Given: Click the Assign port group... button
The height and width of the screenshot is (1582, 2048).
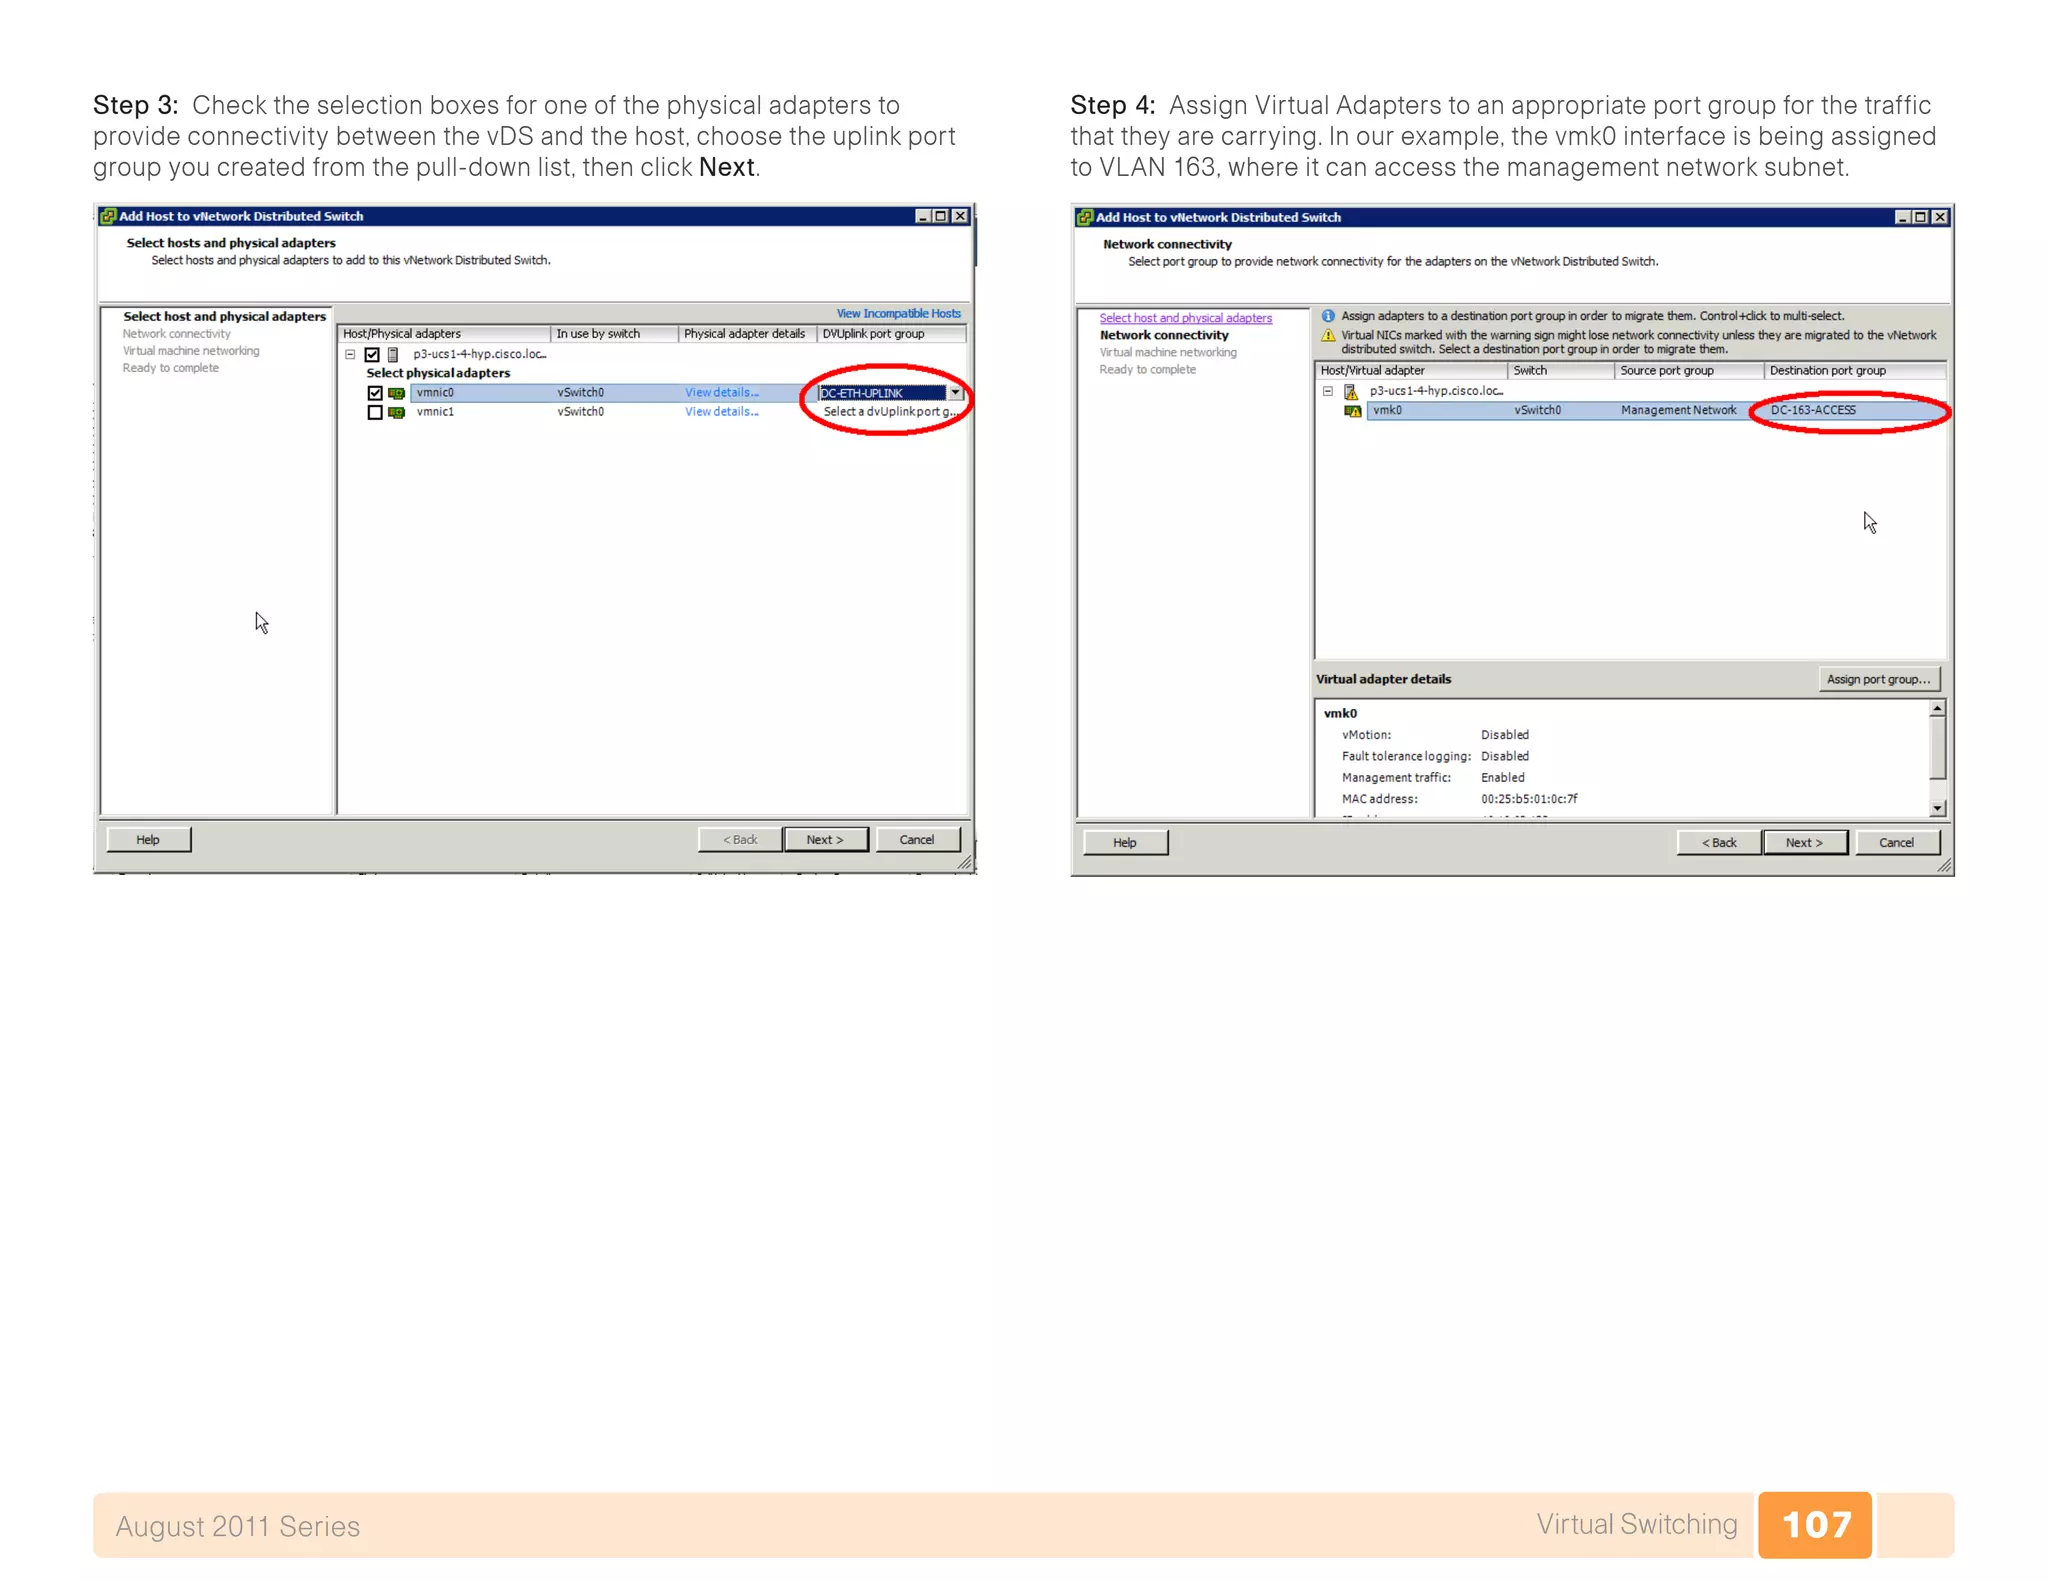Looking at the screenshot, I should [x=1878, y=680].
